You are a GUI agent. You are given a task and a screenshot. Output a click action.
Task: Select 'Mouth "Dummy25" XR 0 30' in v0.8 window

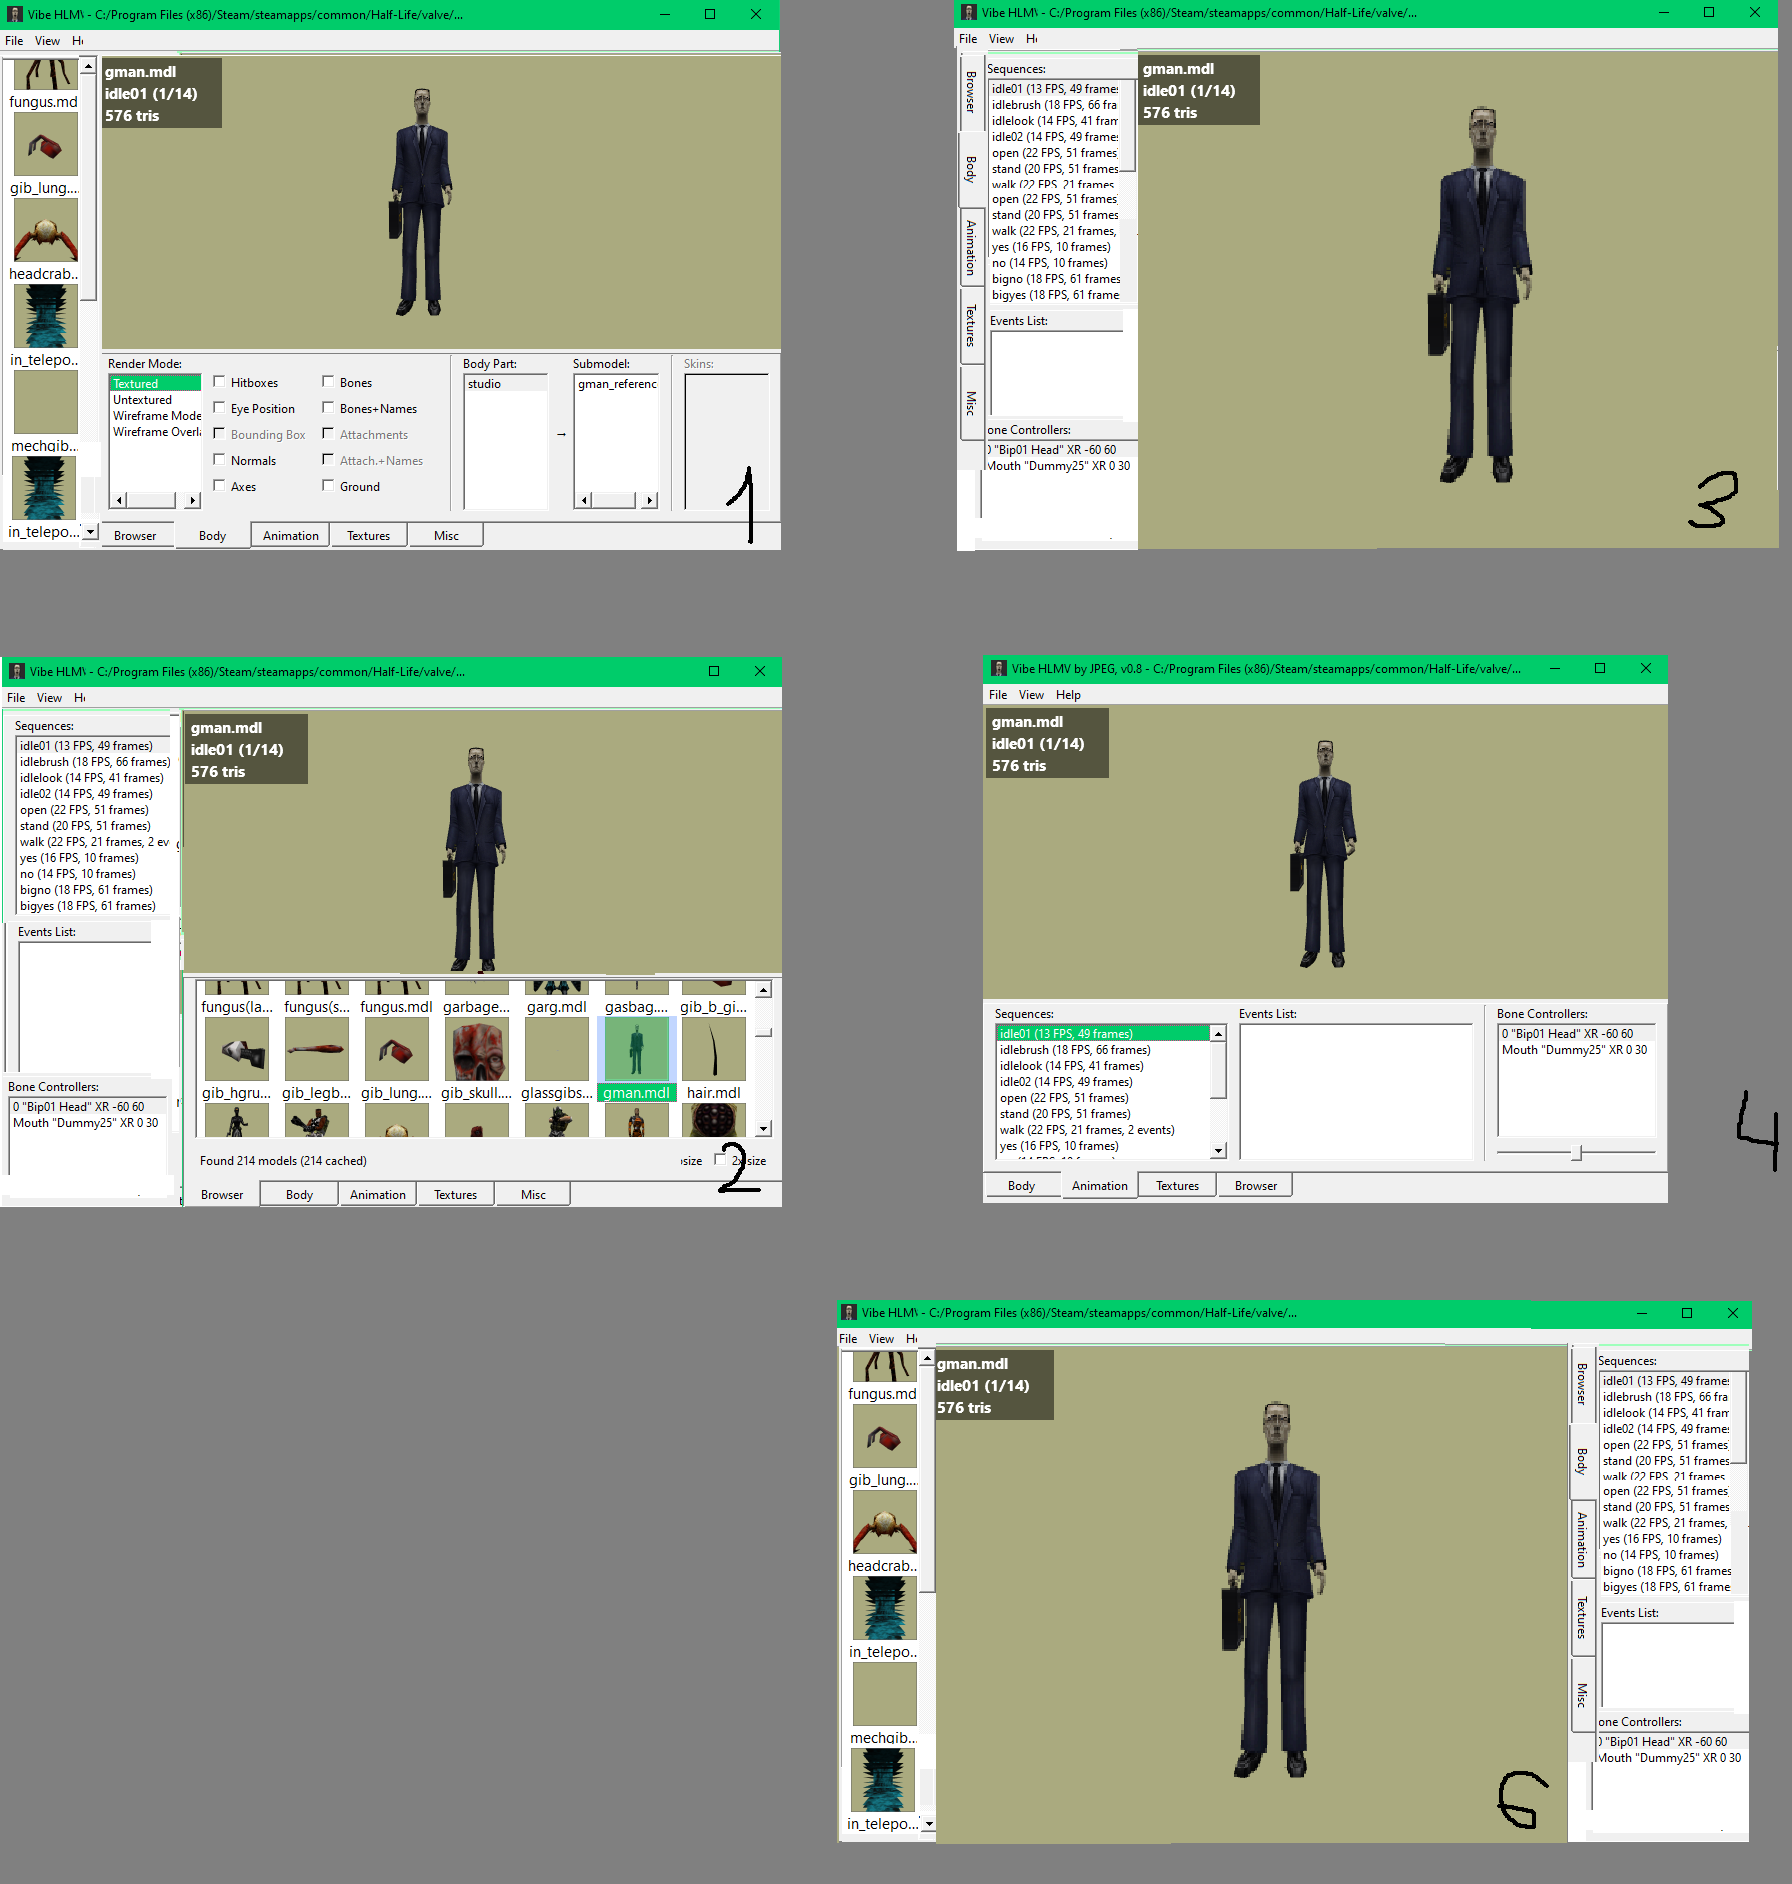click(x=1574, y=1050)
